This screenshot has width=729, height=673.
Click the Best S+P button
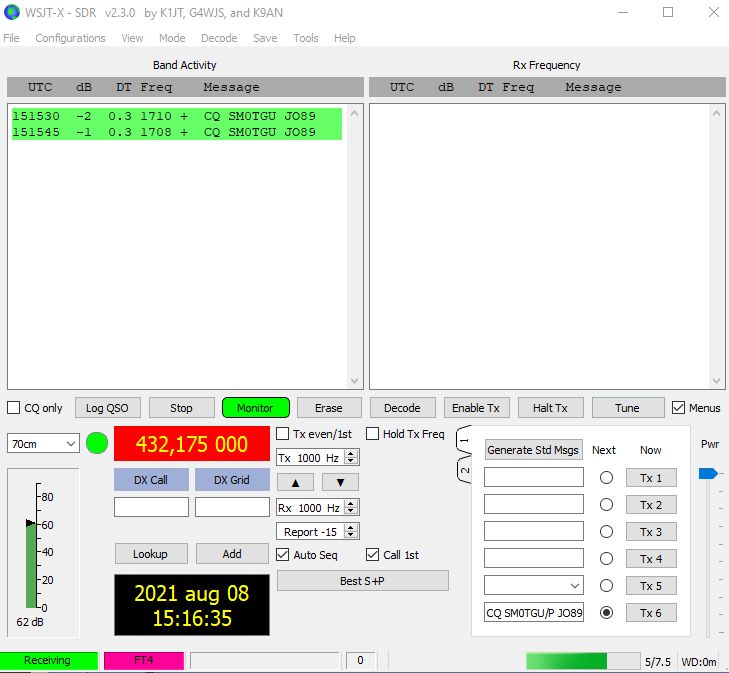coord(363,581)
